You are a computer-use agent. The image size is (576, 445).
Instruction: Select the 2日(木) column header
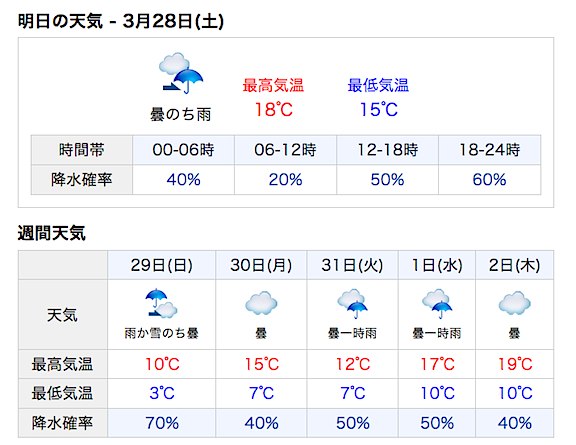(514, 265)
